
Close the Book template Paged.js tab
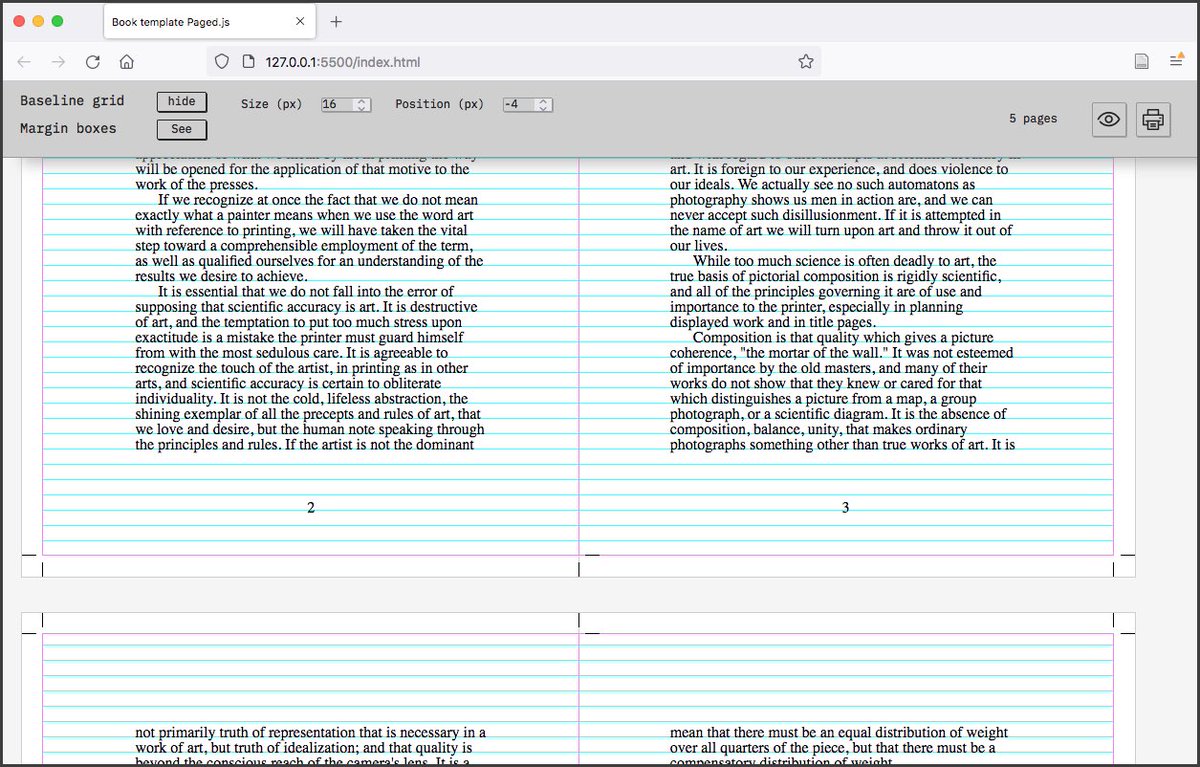(301, 21)
